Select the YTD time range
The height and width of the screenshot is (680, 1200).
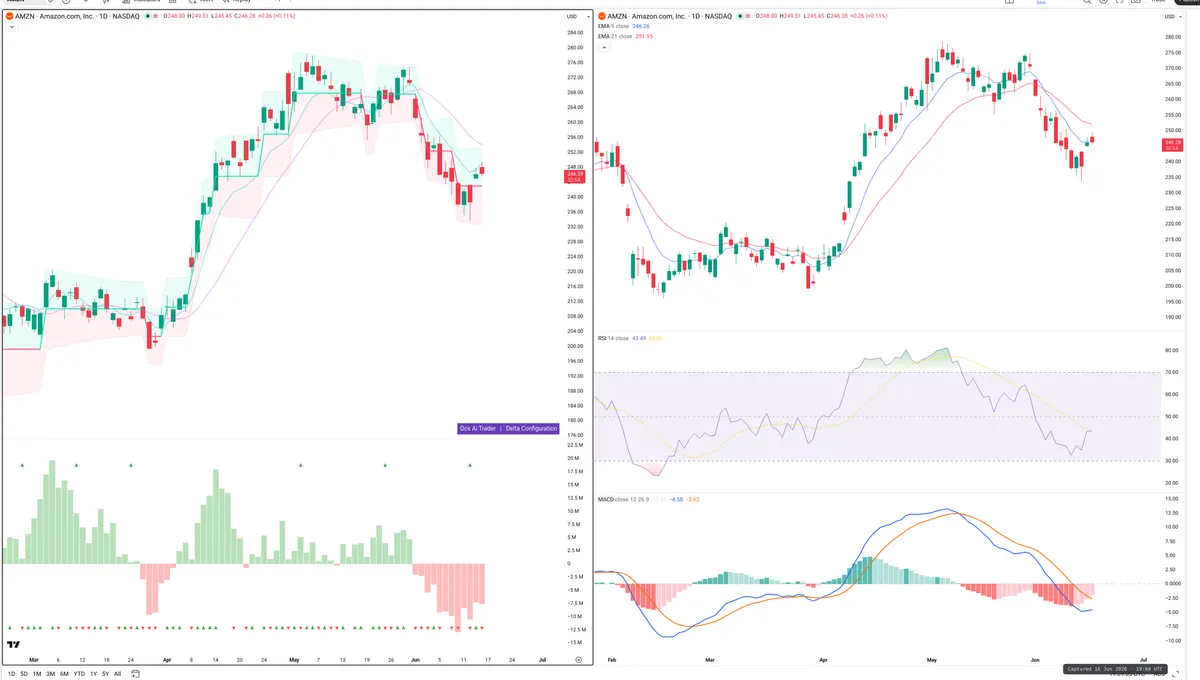pos(79,674)
